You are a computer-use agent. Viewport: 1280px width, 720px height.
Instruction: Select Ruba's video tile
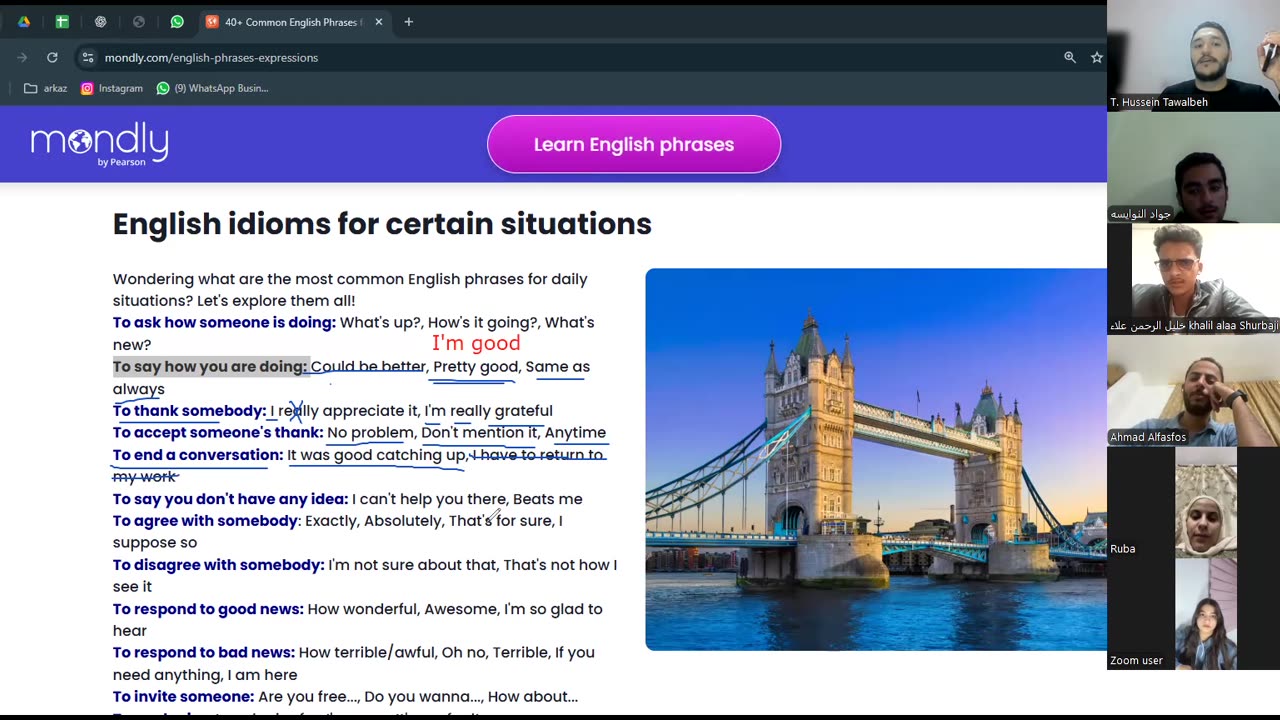1193,503
